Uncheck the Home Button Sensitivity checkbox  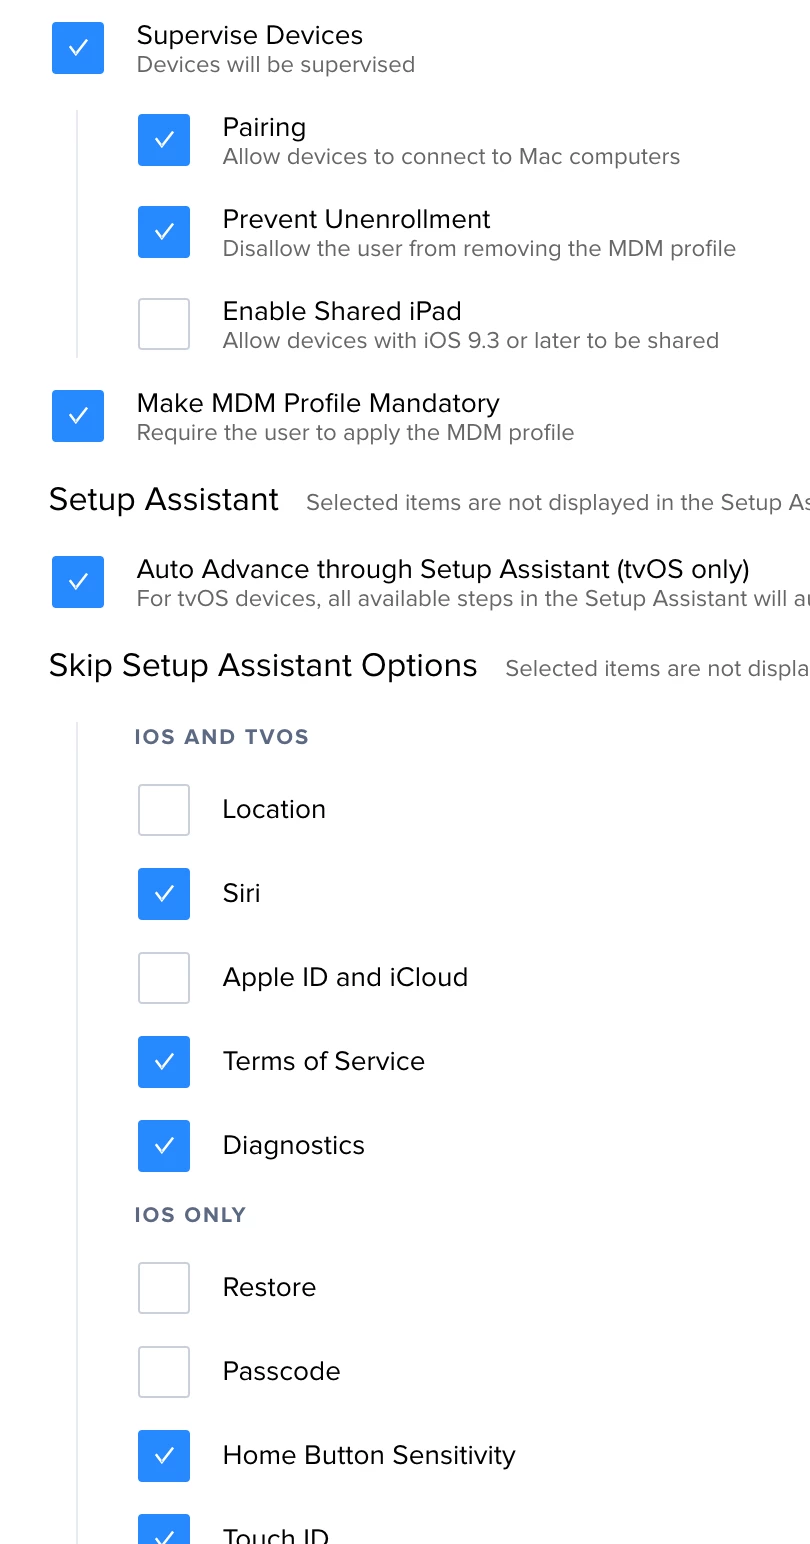pyautogui.click(x=164, y=1456)
